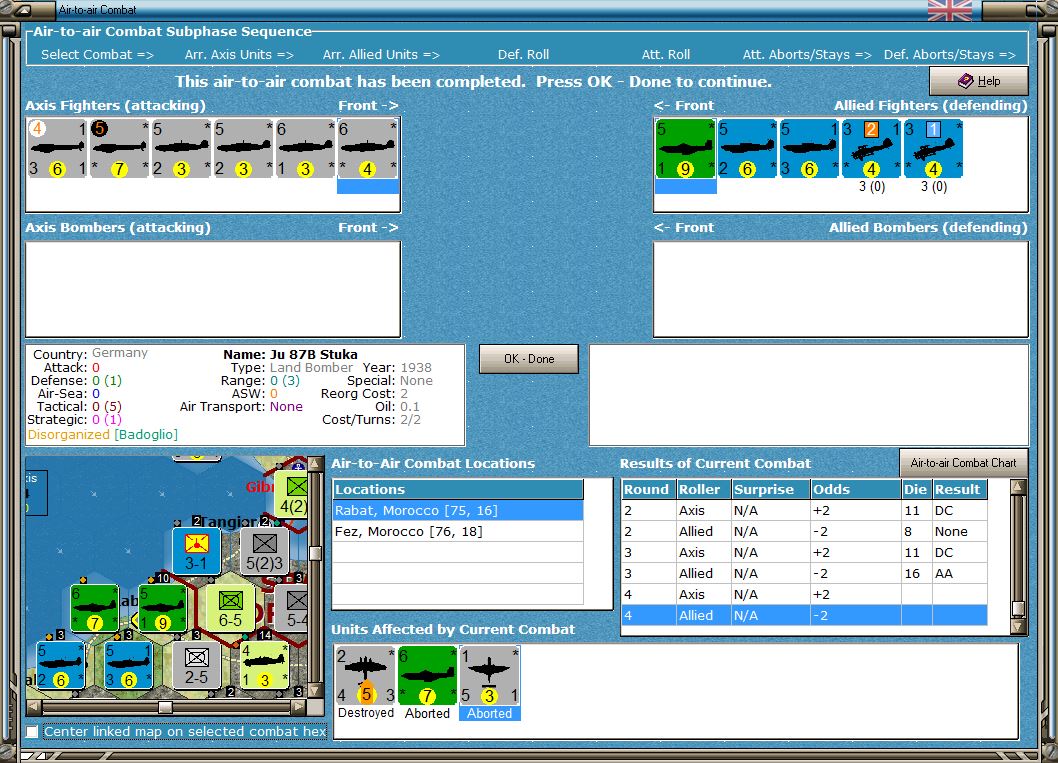Click 'Arr. Axis Units =>' subphase label
Screen dimensions: 1058x763
coord(240,55)
